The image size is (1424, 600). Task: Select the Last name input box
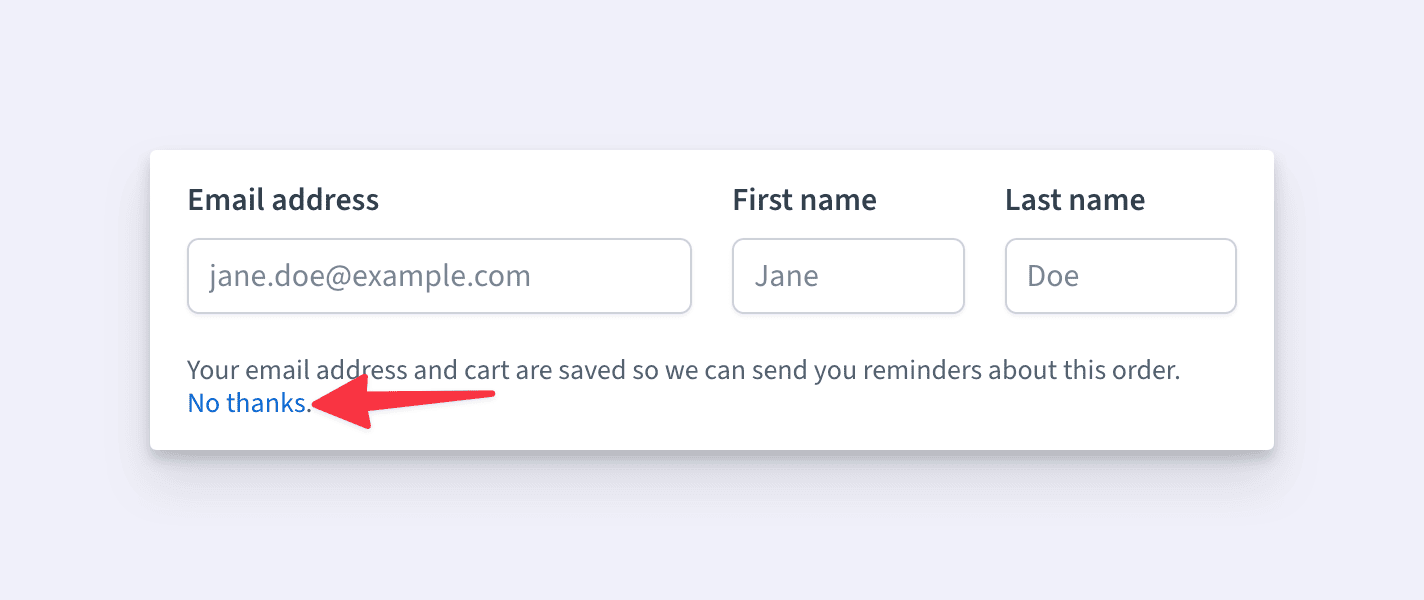1120,276
